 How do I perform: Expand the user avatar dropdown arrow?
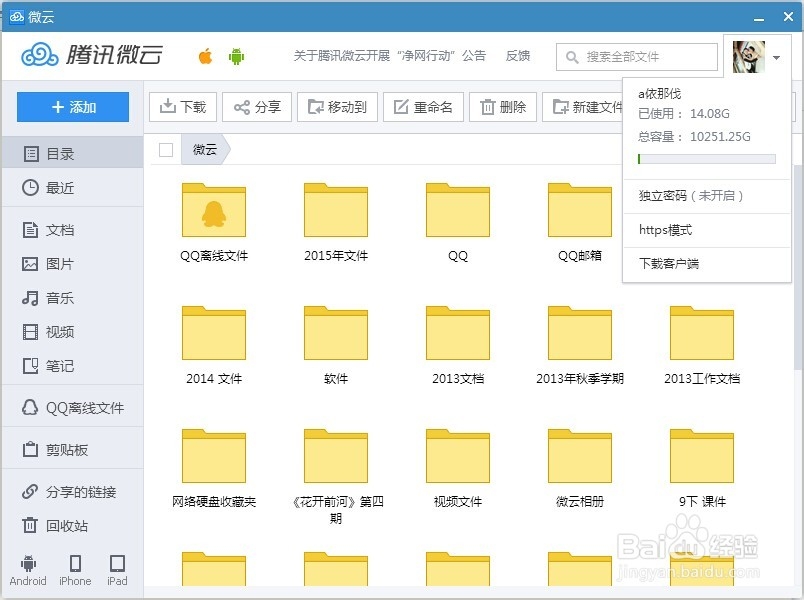[x=776, y=57]
